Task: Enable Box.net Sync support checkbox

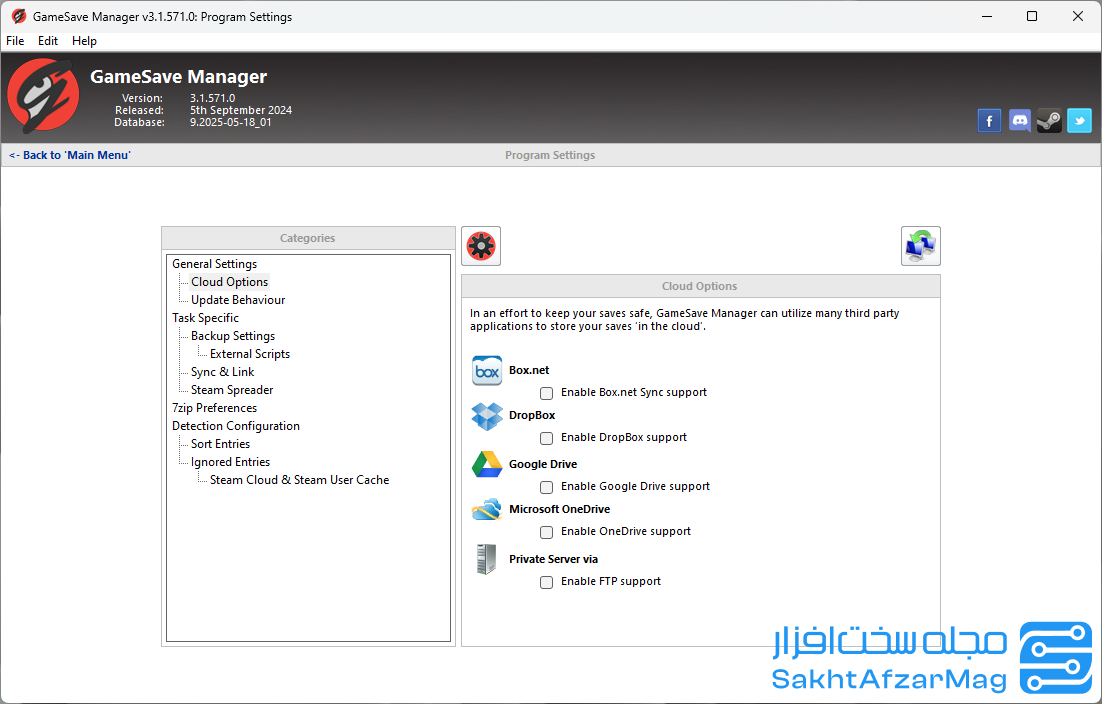Action: tap(546, 393)
